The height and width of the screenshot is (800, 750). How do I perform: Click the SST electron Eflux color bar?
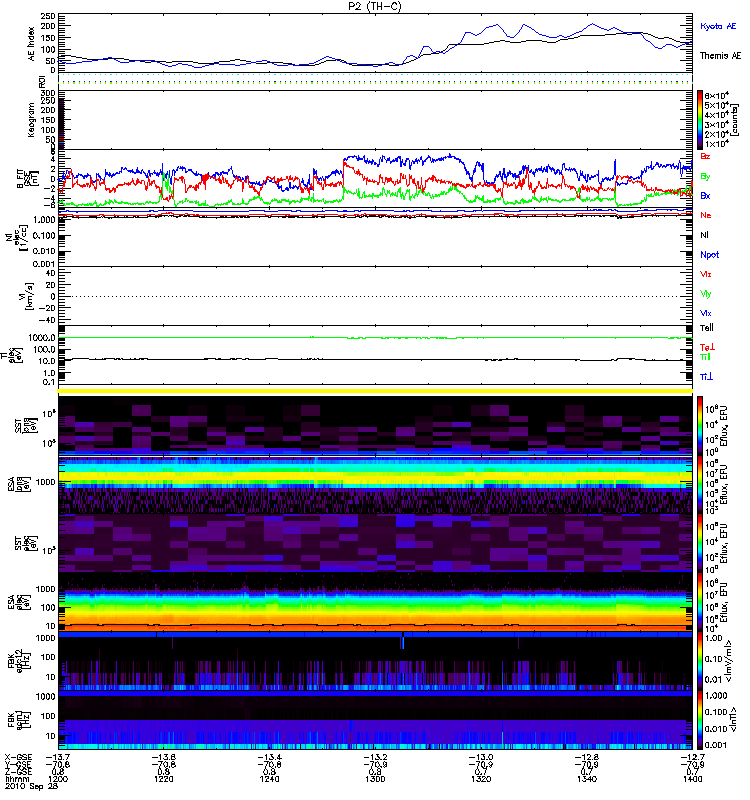coord(700,543)
